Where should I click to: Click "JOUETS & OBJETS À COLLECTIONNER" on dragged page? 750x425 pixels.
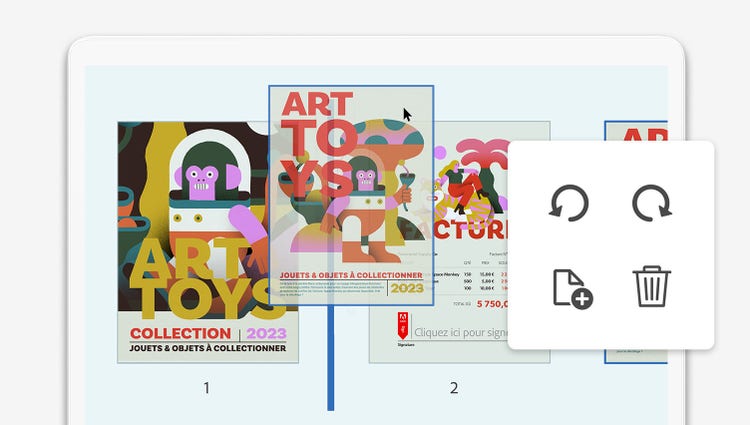351,275
